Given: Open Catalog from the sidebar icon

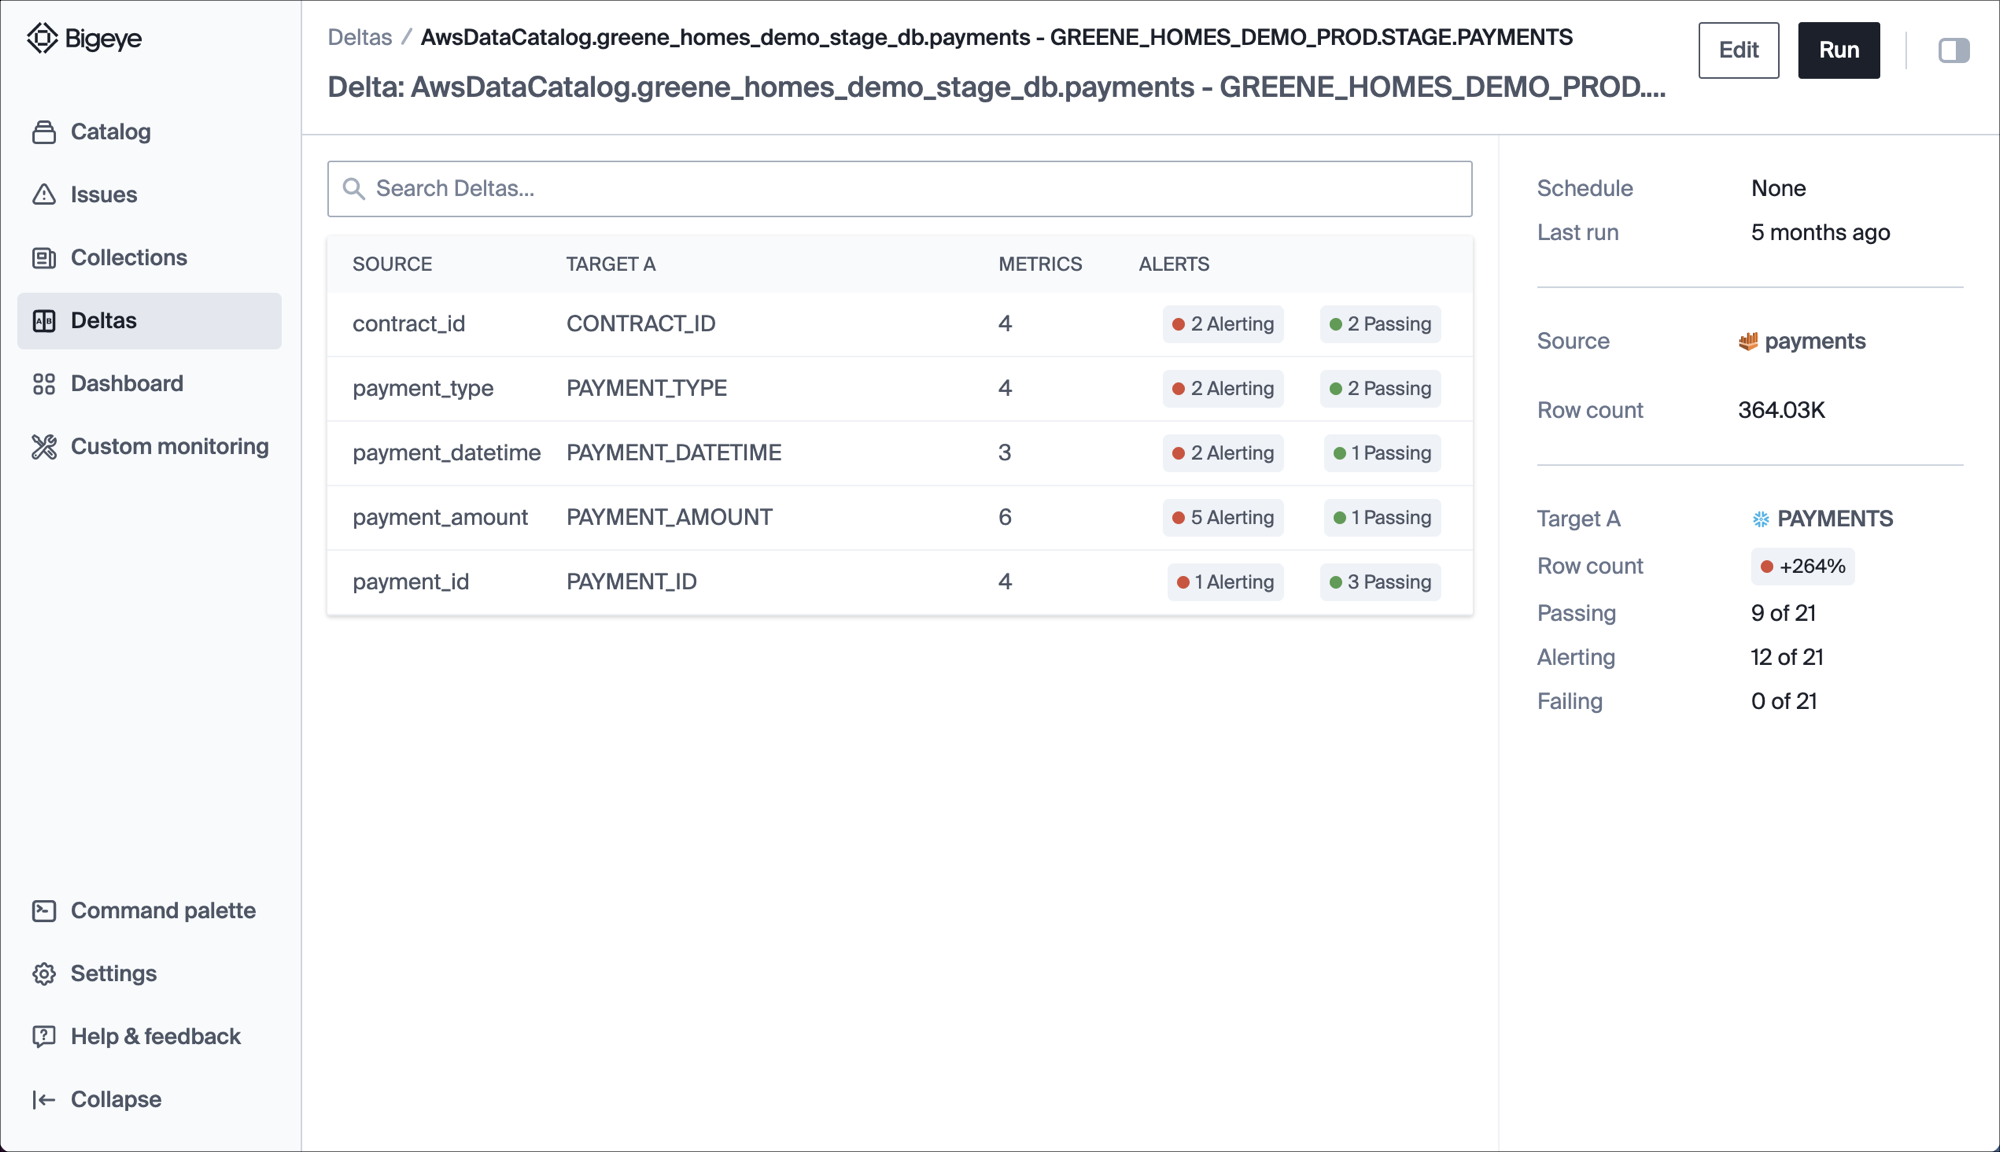Looking at the screenshot, I should coord(44,132).
